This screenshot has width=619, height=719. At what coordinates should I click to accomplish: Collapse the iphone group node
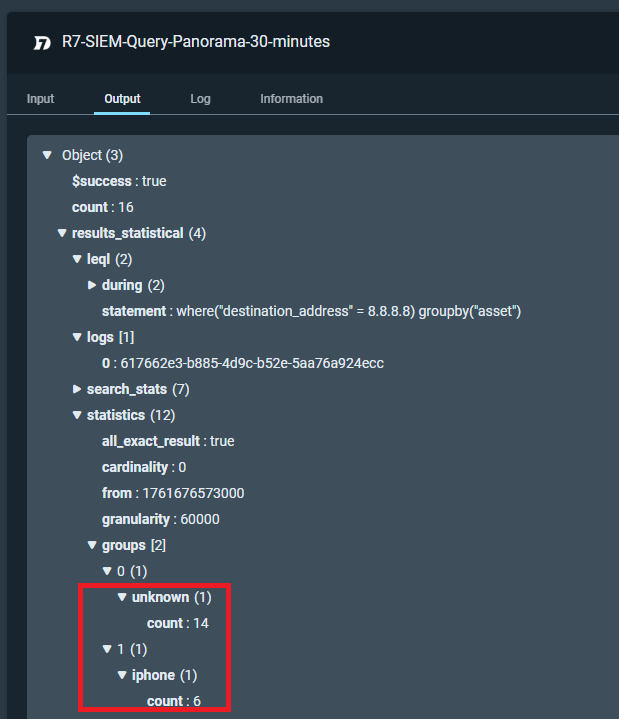click(122, 675)
